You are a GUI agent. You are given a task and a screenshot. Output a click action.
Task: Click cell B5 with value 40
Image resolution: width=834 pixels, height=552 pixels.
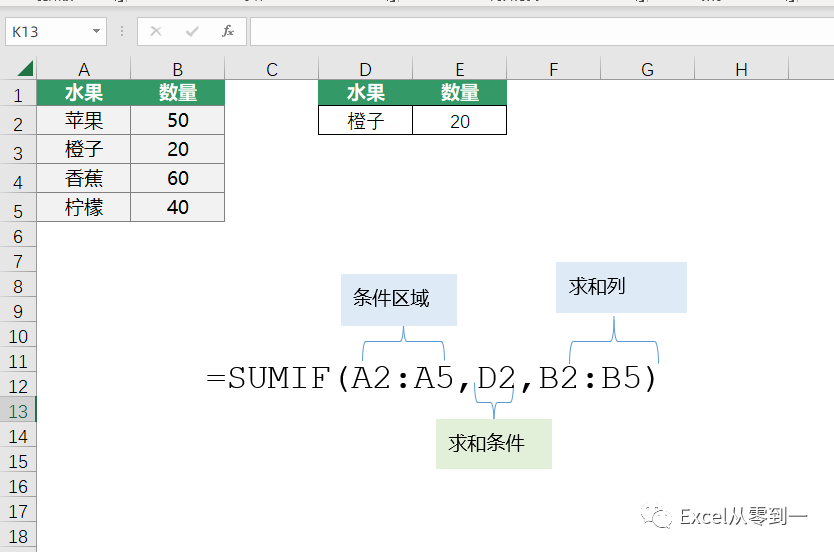[178, 207]
